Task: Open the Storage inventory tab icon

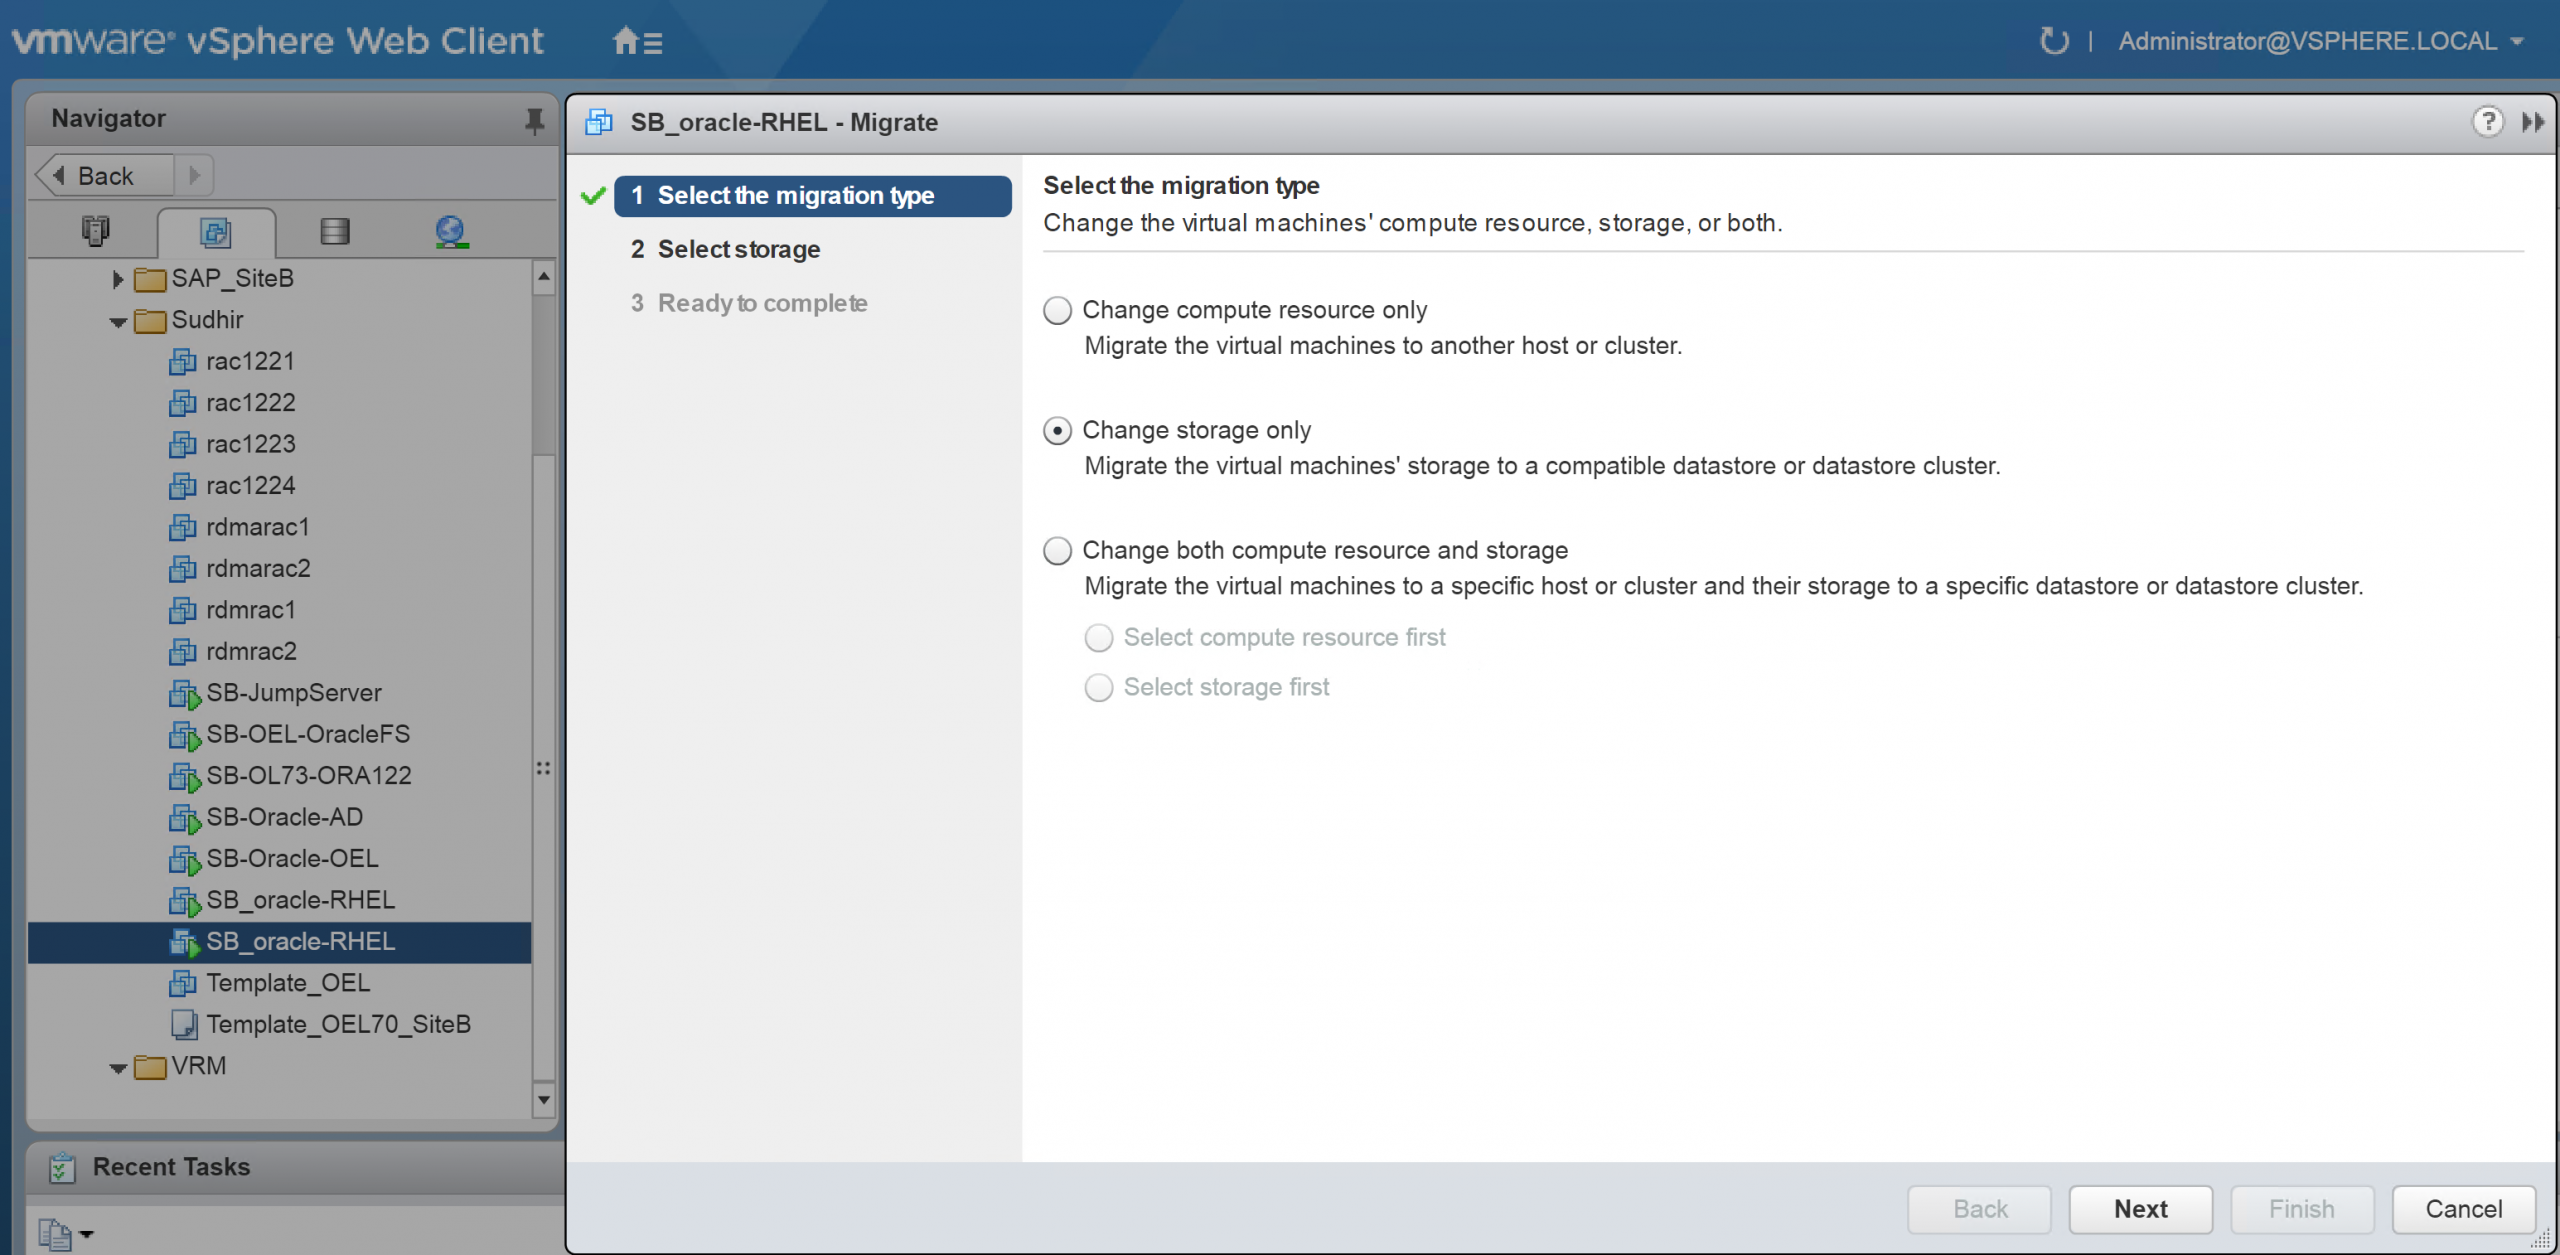Action: 335,232
